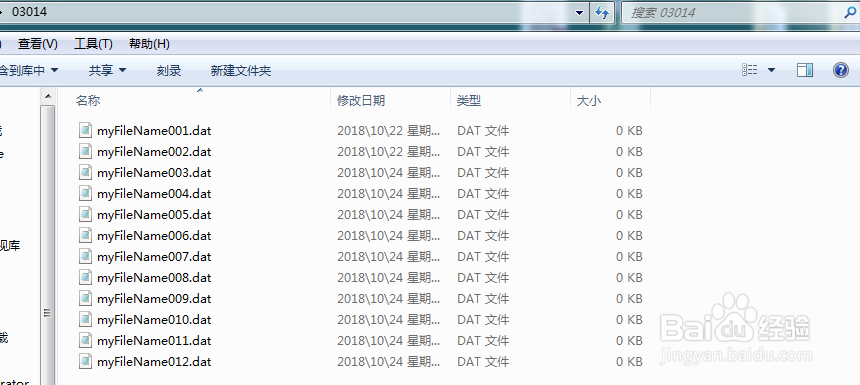Open the view options dropdown arrow
Screen dimensions: 860x385
coord(771,70)
